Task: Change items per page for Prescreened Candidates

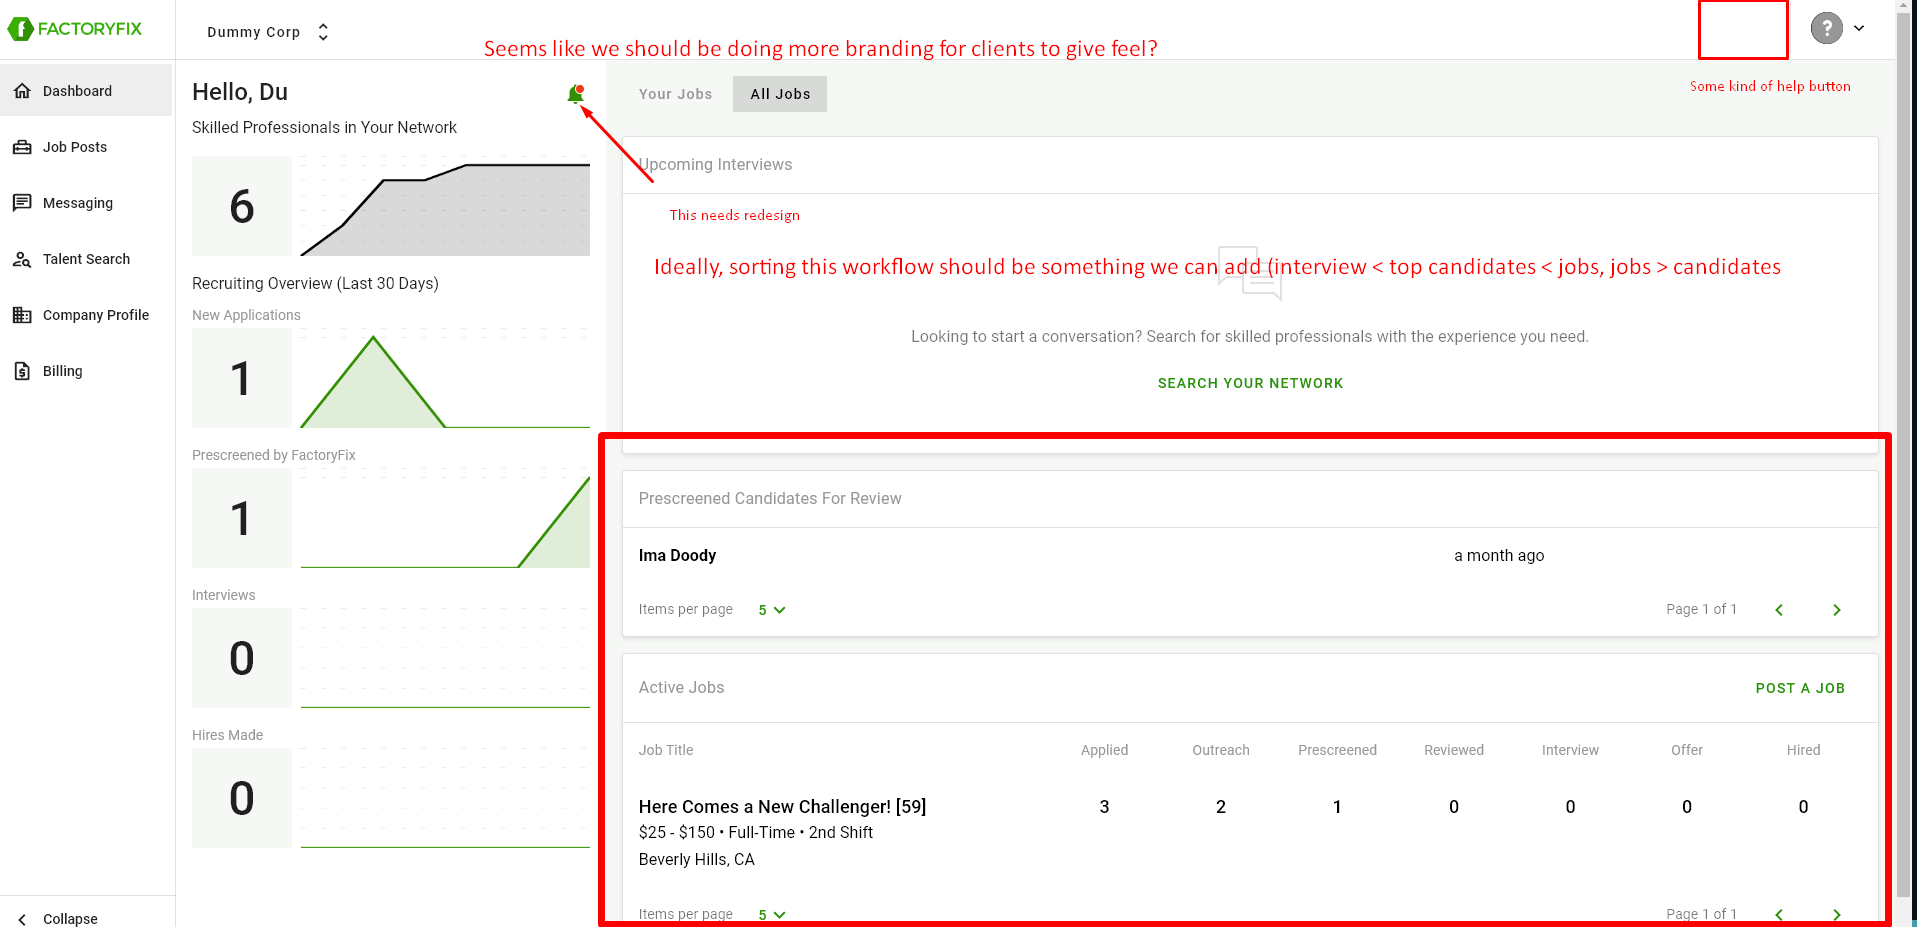Action: 771,610
